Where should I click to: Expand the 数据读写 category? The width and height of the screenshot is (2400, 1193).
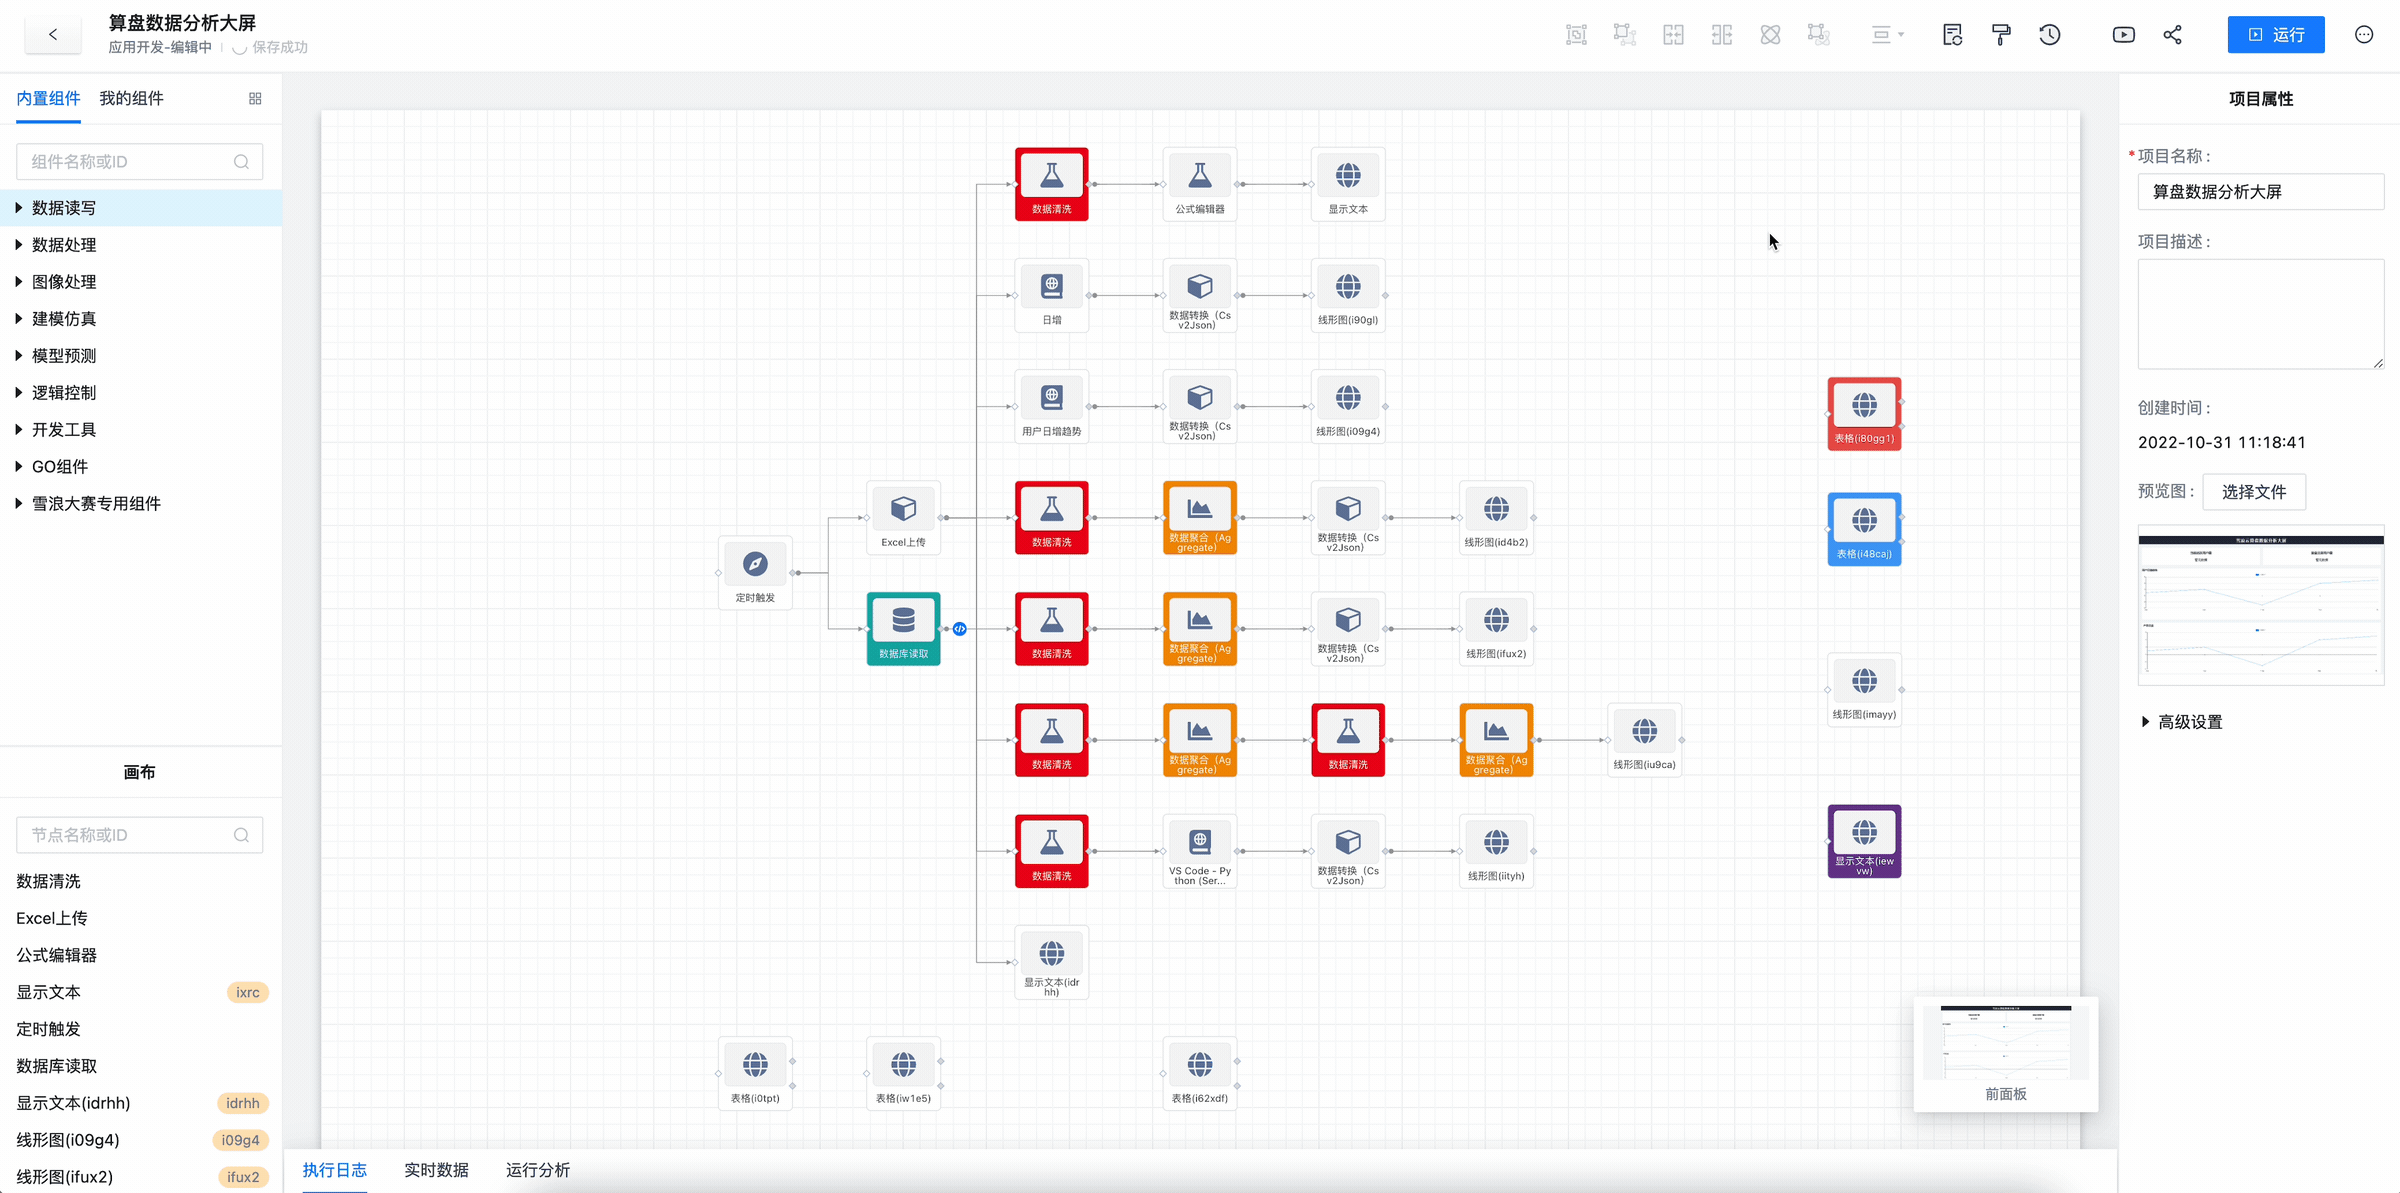(64, 208)
